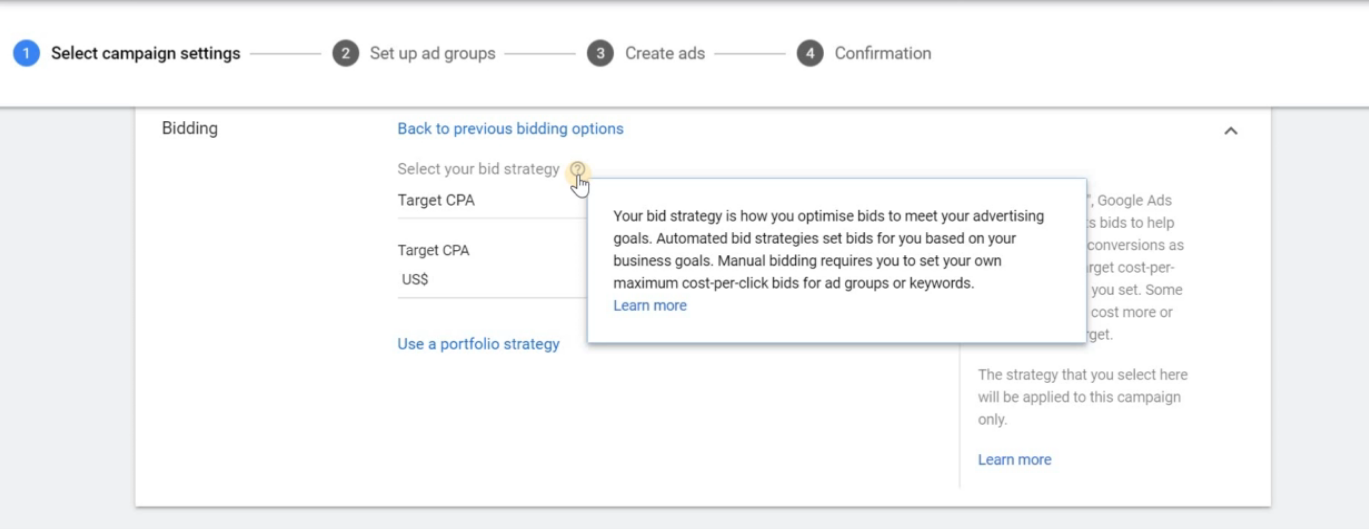Click the step 3 numbered circle
The image size is (1369, 529).
coord(600,54)
